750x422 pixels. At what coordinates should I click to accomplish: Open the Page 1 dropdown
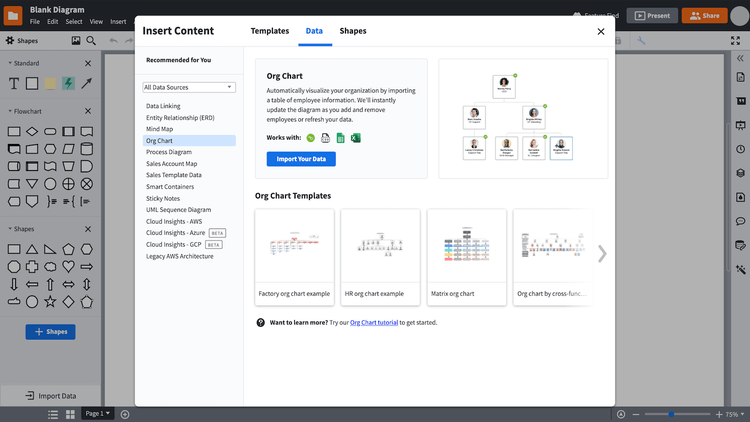click(98, 413)
